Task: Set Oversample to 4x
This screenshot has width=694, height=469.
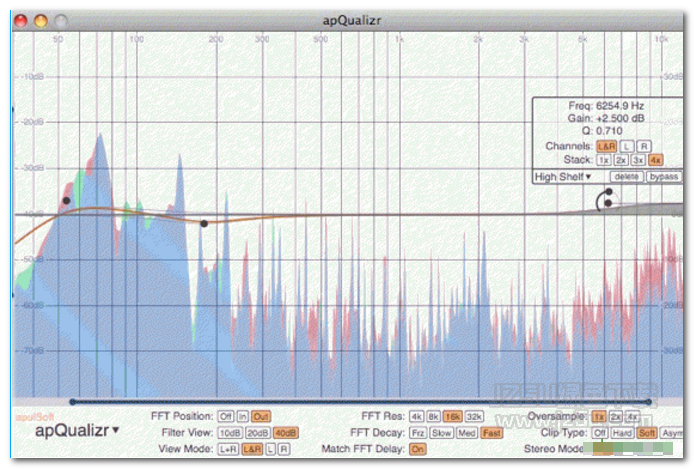Action: (x=632, y=416)
